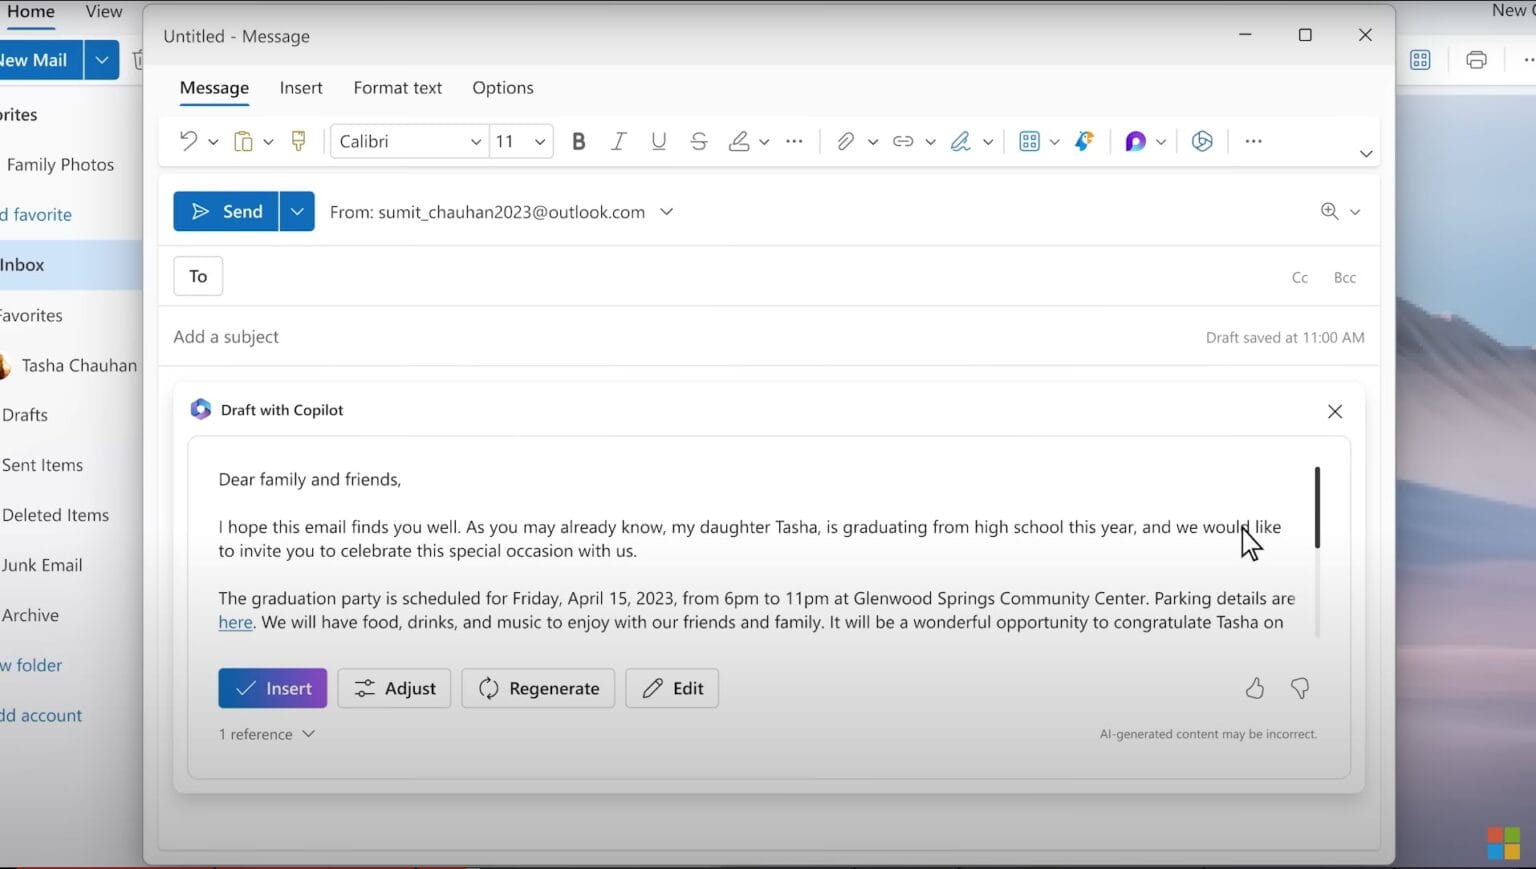This screenshot has width=1536, height=869.
Task: Click the printer icon at top right
Action: (x=1476, y=59)
